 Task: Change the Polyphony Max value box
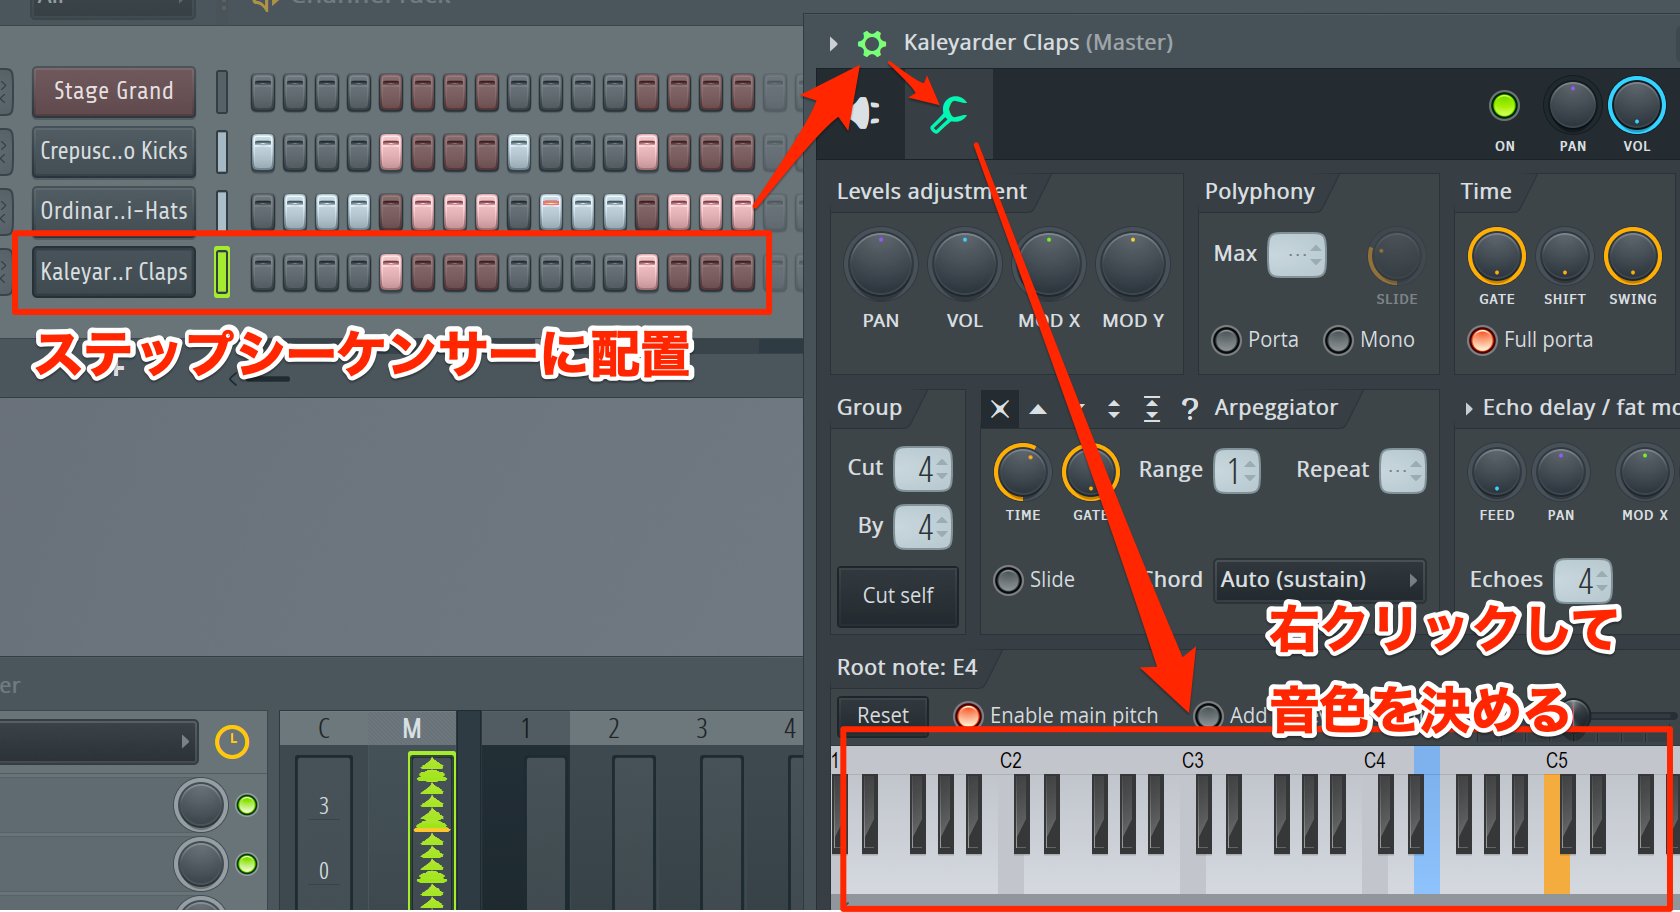coord(1297,255)
